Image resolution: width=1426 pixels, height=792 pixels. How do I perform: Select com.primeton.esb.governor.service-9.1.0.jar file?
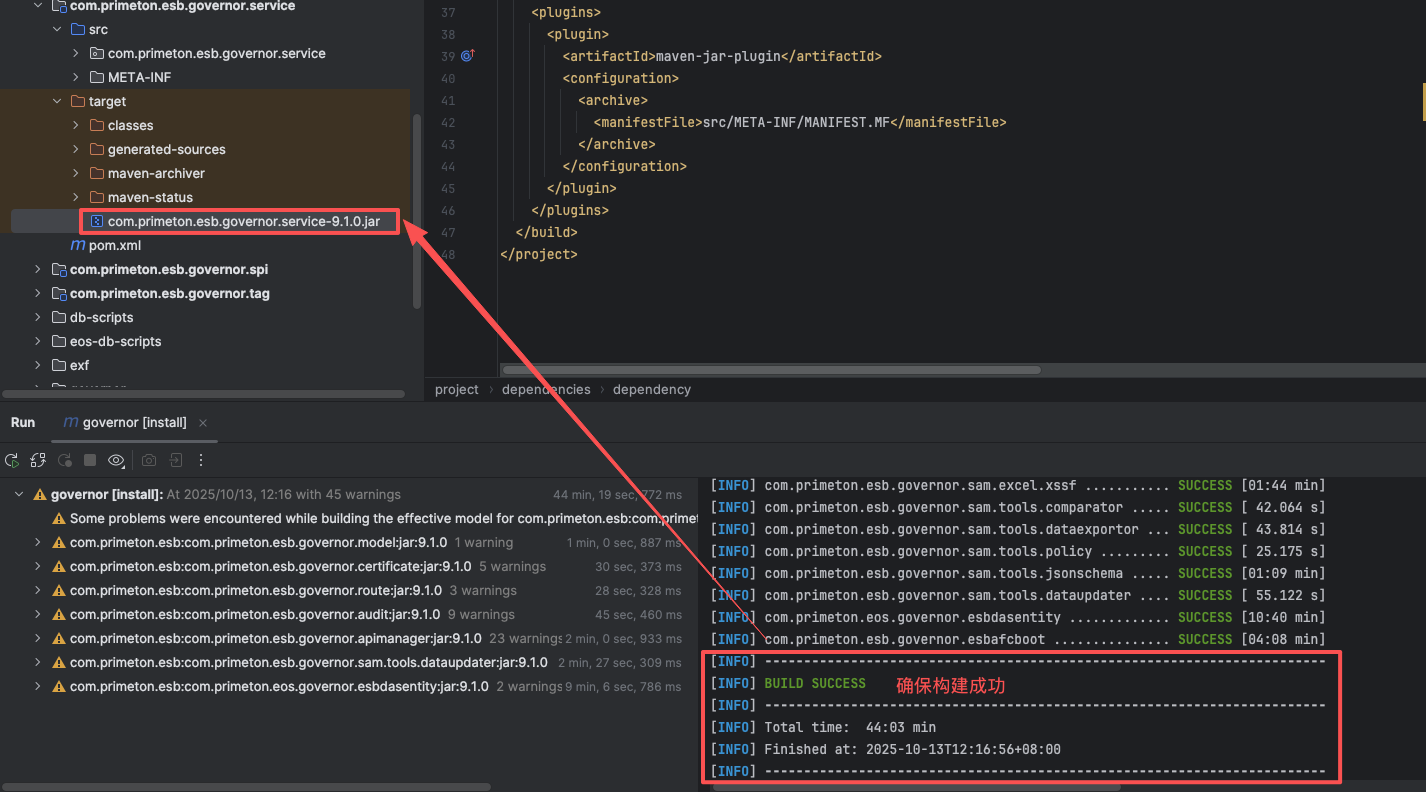(x=243, y=221)
